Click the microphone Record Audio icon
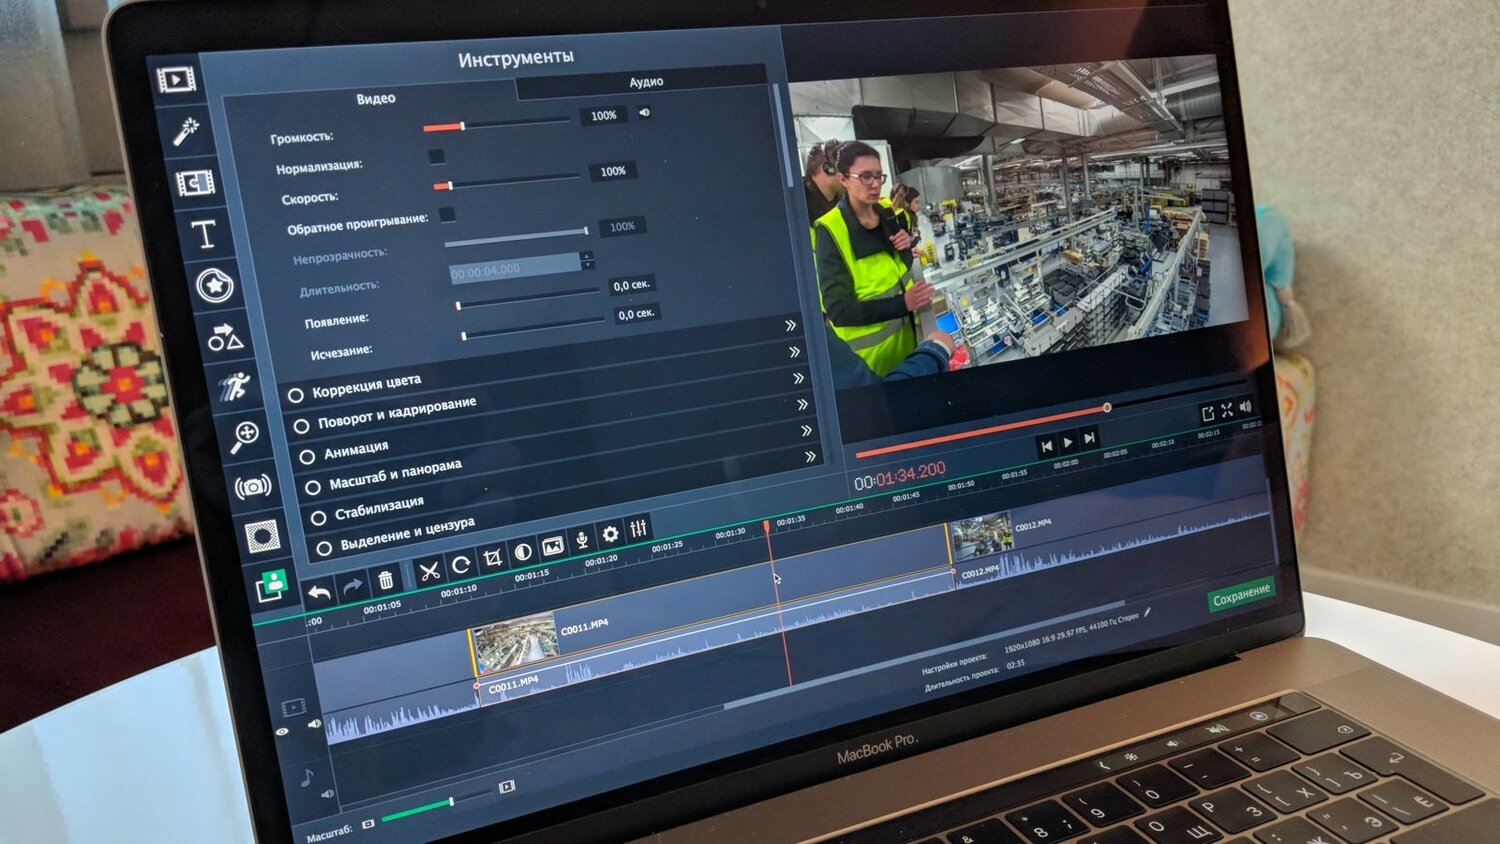 point(582,540)
